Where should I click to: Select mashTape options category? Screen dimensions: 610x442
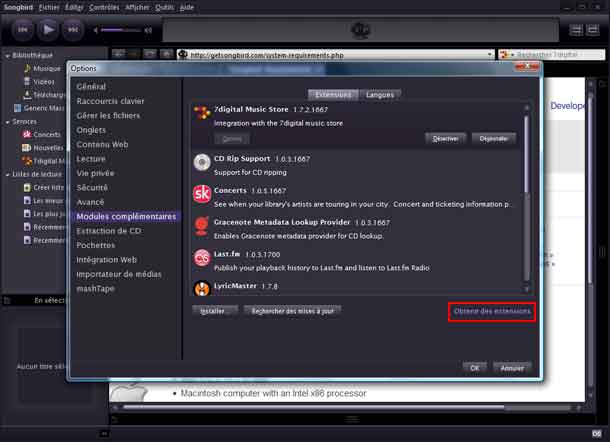point(95,288)
